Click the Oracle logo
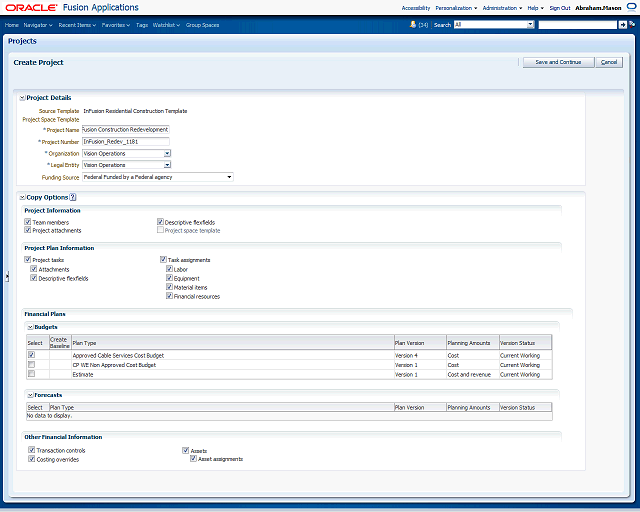Viewport: 640px width, 512px height. (33, 7)
